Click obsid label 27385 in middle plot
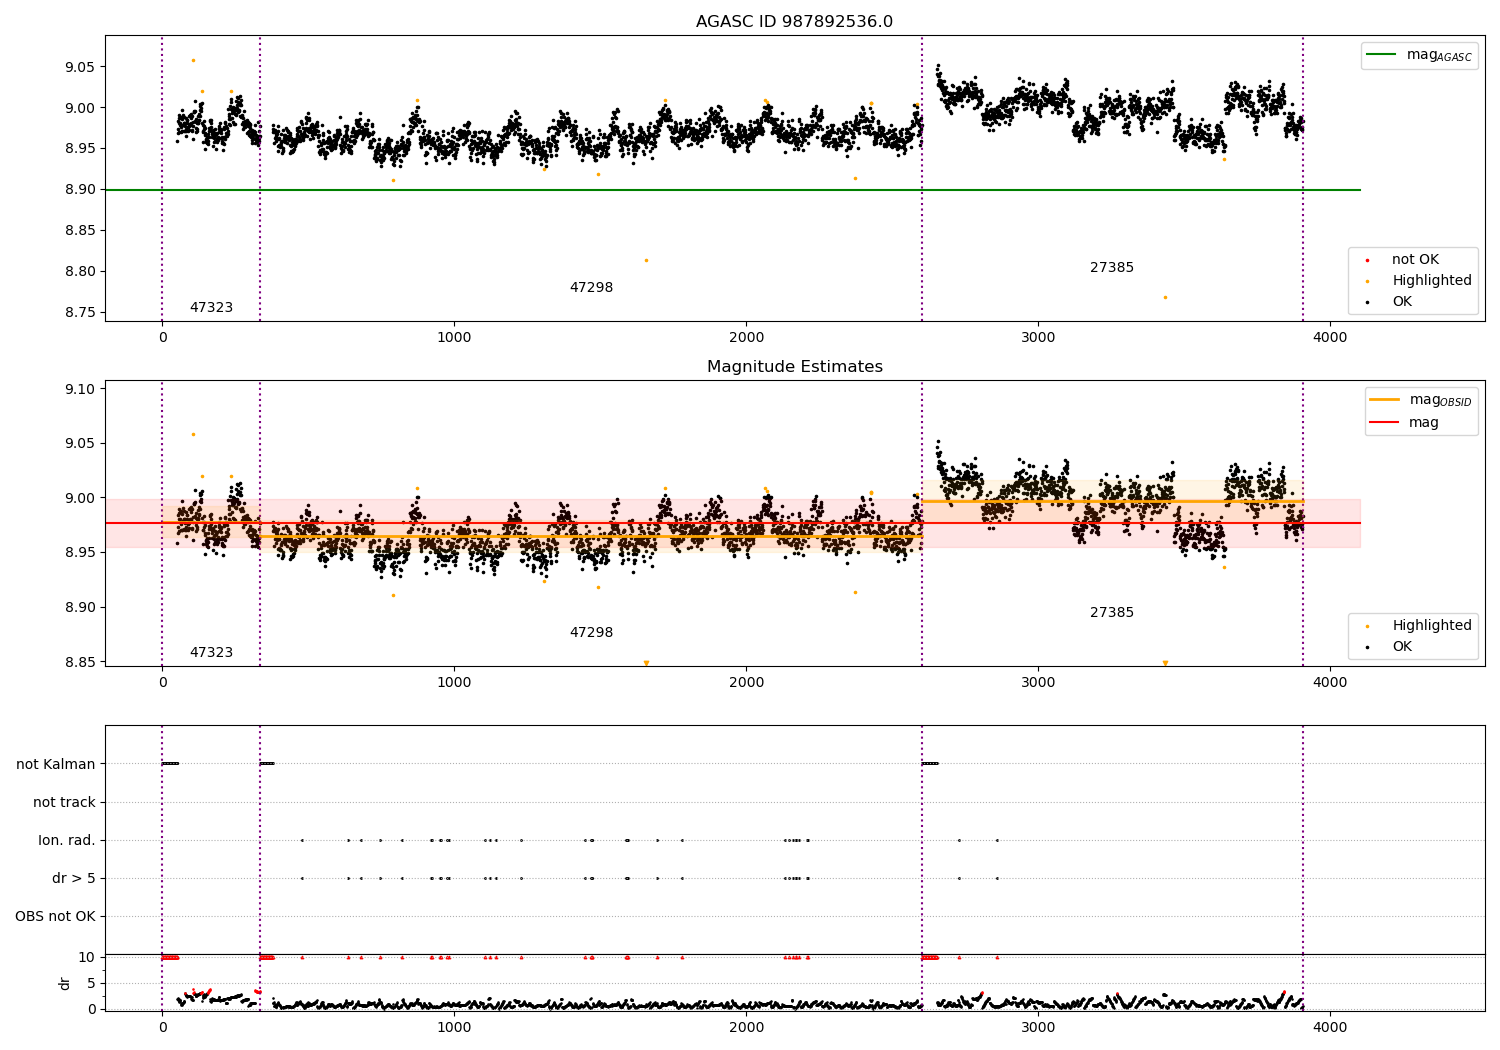Image resolution: width=1500 pixels, height=1050 pixels. pyautogui.click(x=1112, y=613)
